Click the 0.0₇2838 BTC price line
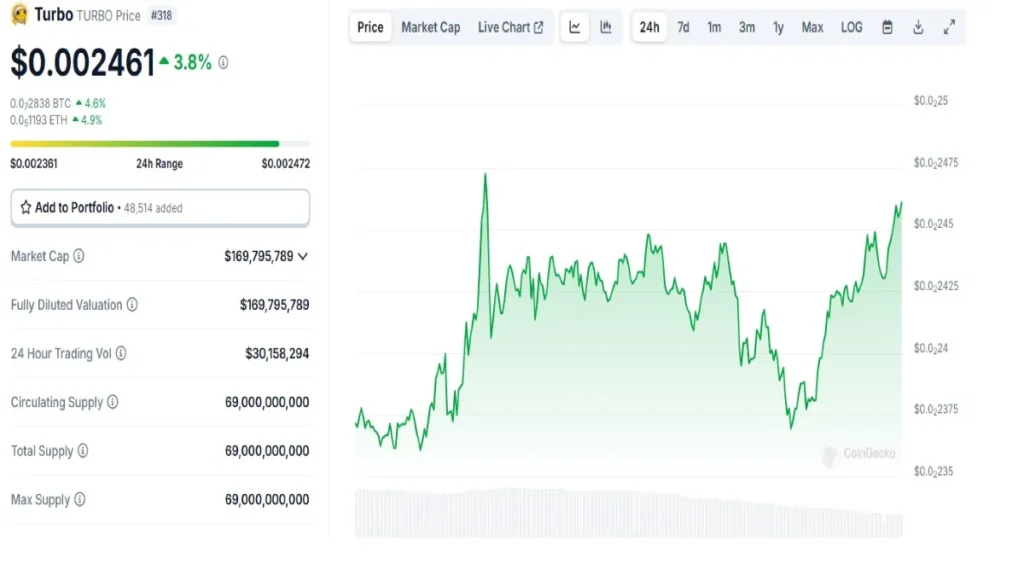The height and width of the screenshot is (576, 1024). click(x=57, y=103)
